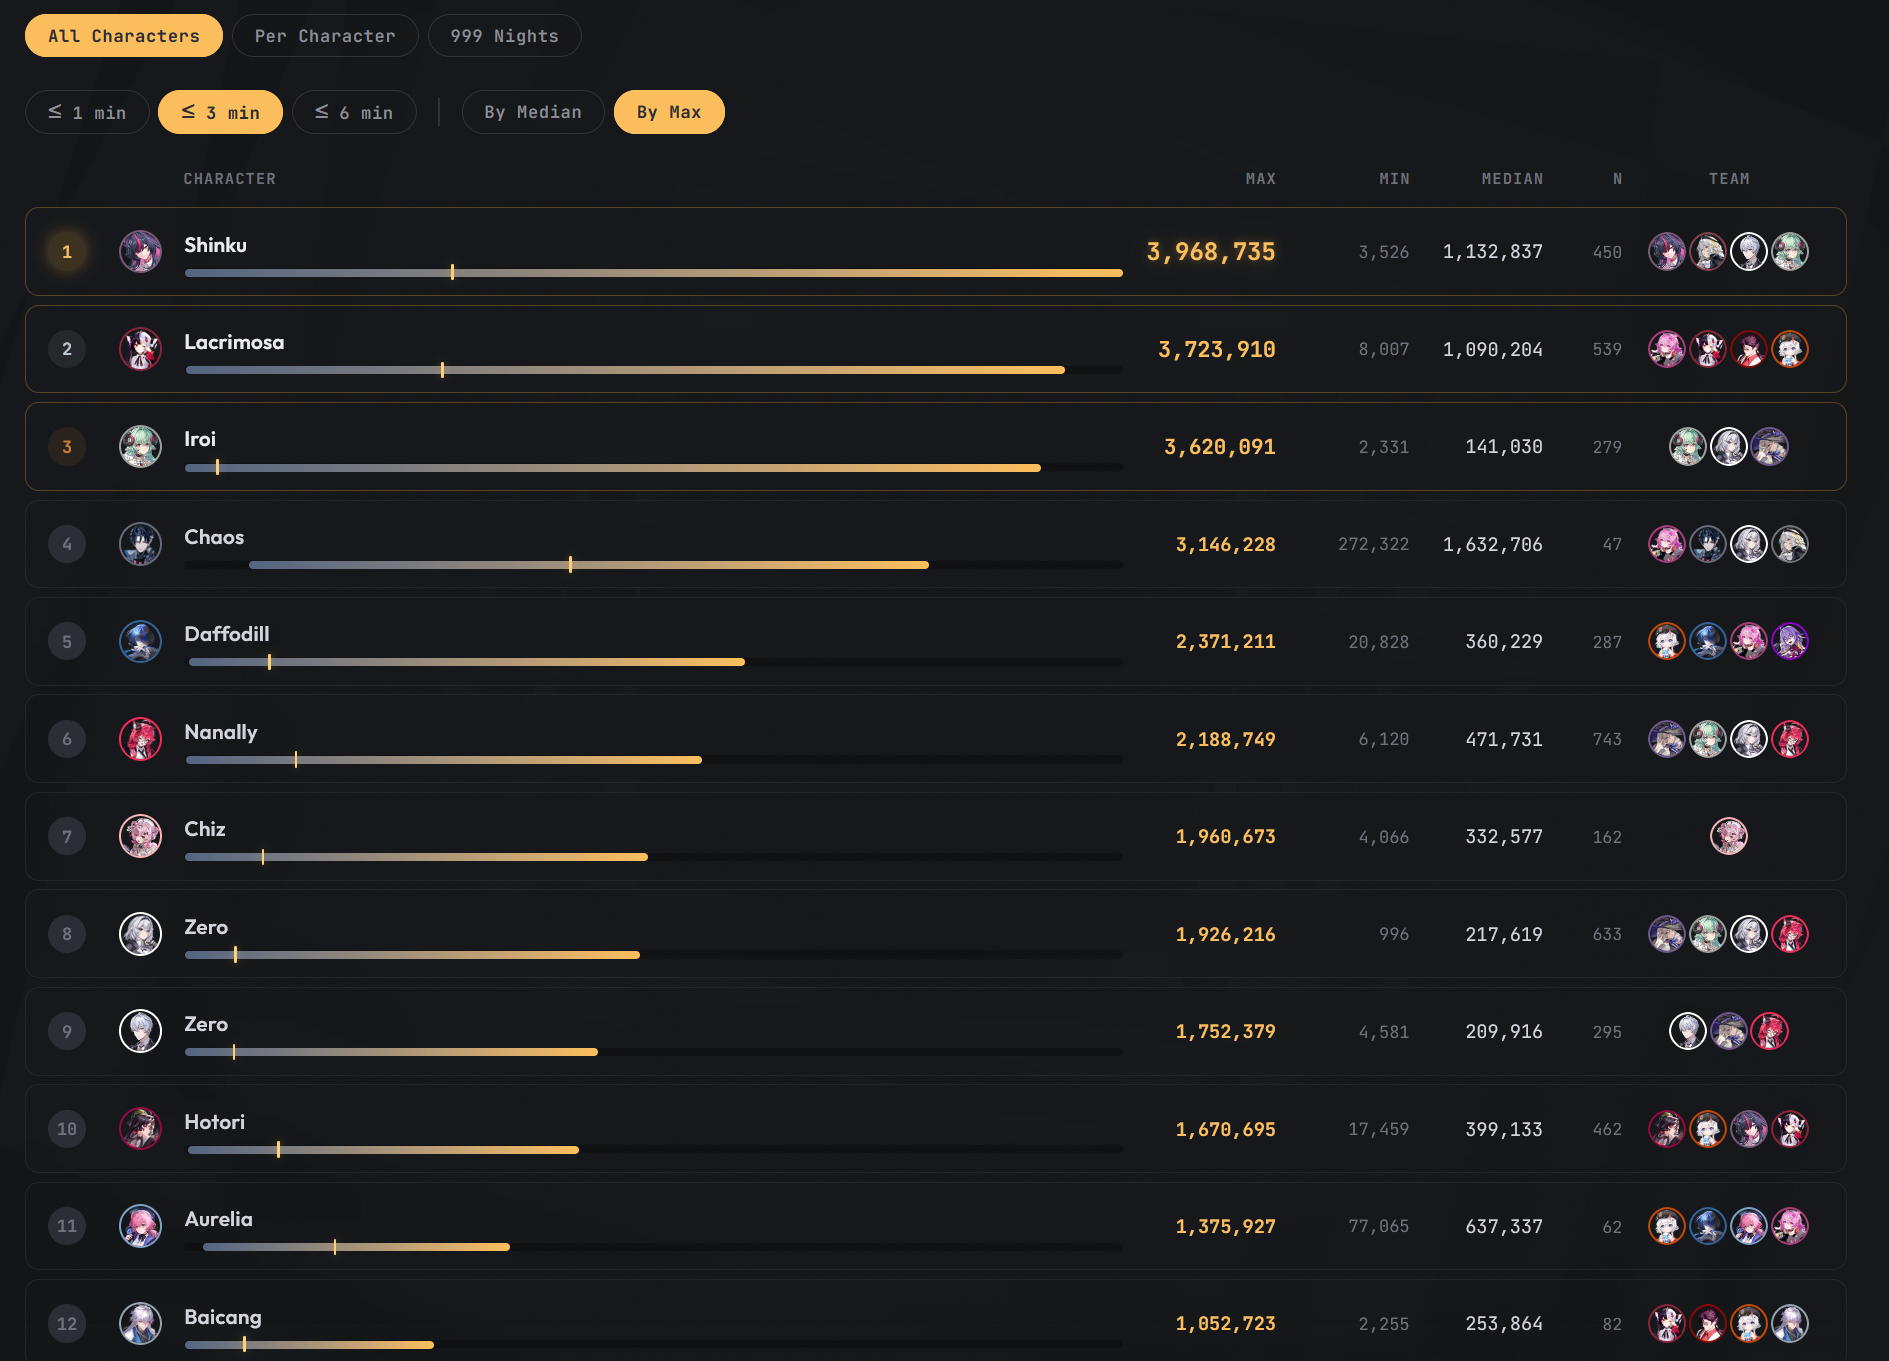Click the median marker on Chaos's score bar

(x=570, y=565)
